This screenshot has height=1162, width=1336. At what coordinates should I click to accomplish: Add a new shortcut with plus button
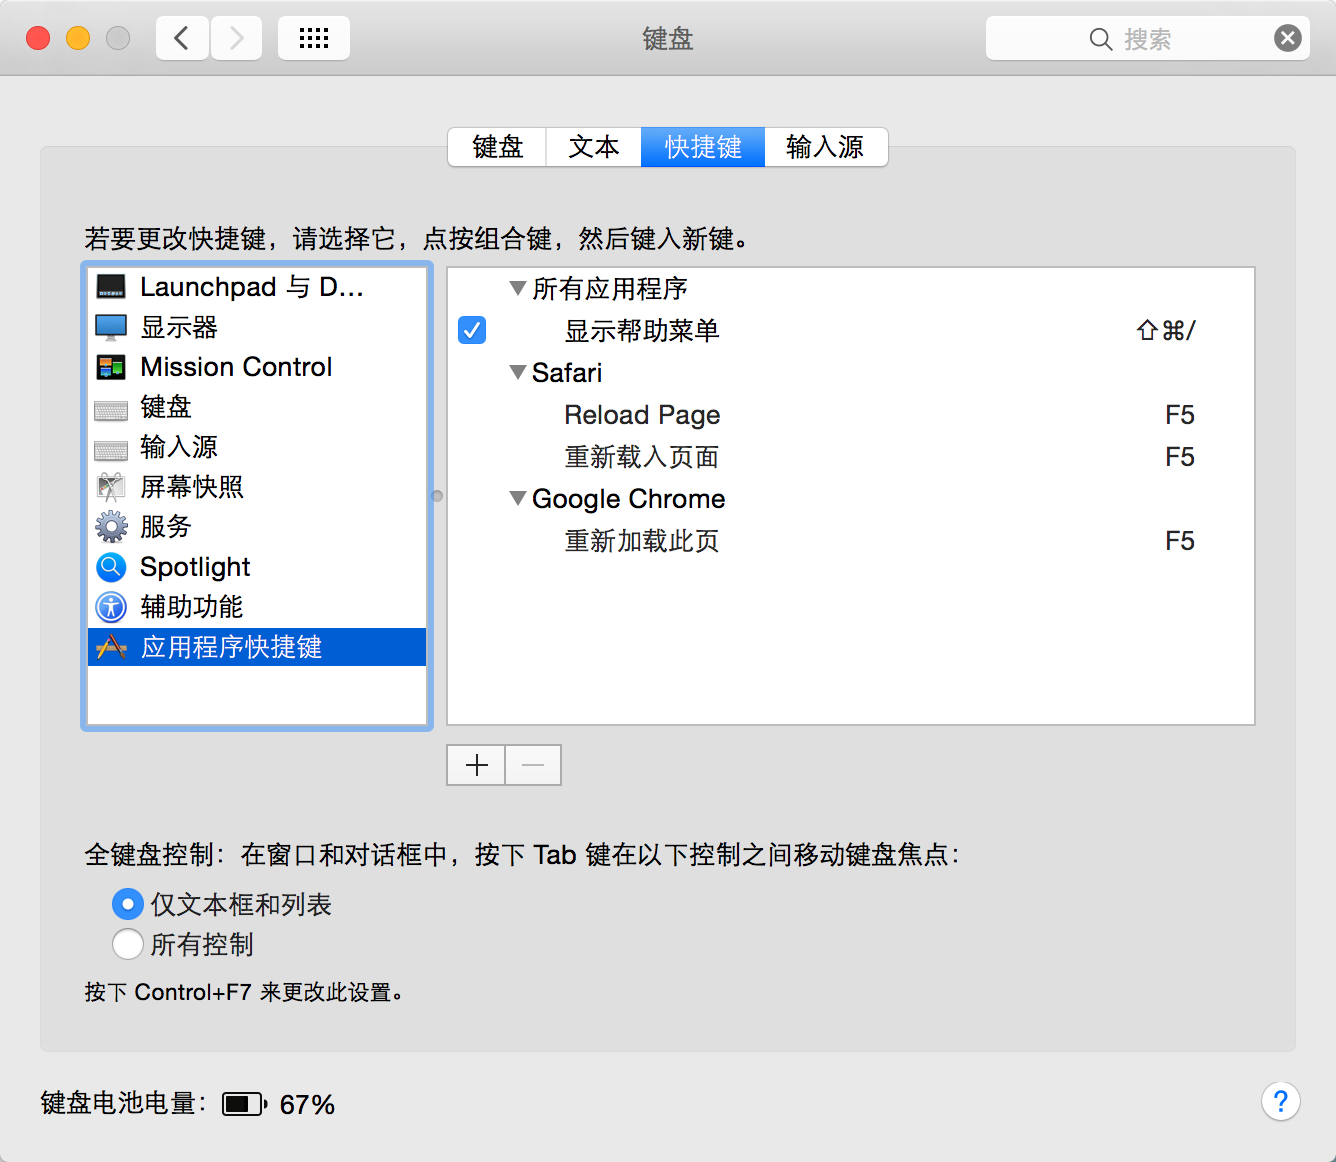(x=476, y=765)
